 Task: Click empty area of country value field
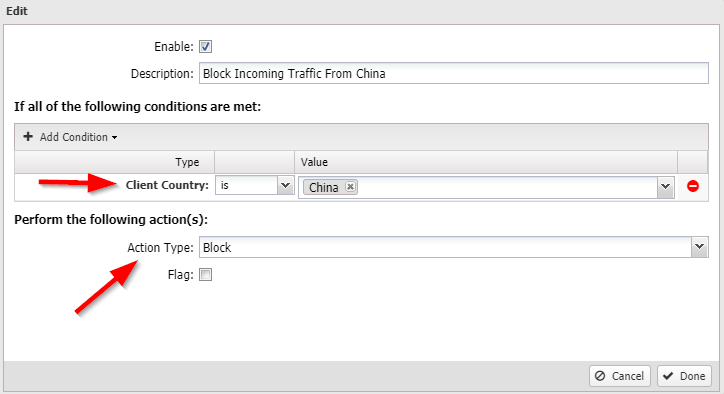(507, 187)
